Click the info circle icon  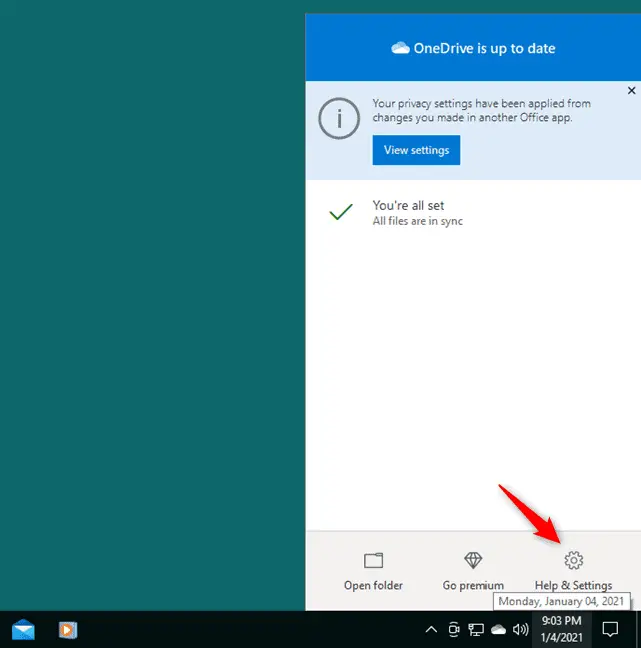(x=339, y=118)
